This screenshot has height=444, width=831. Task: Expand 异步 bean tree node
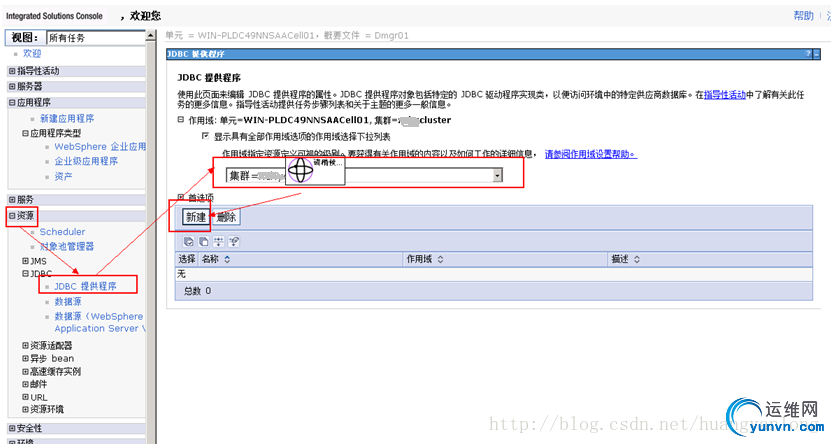click(x=25, y=358)
